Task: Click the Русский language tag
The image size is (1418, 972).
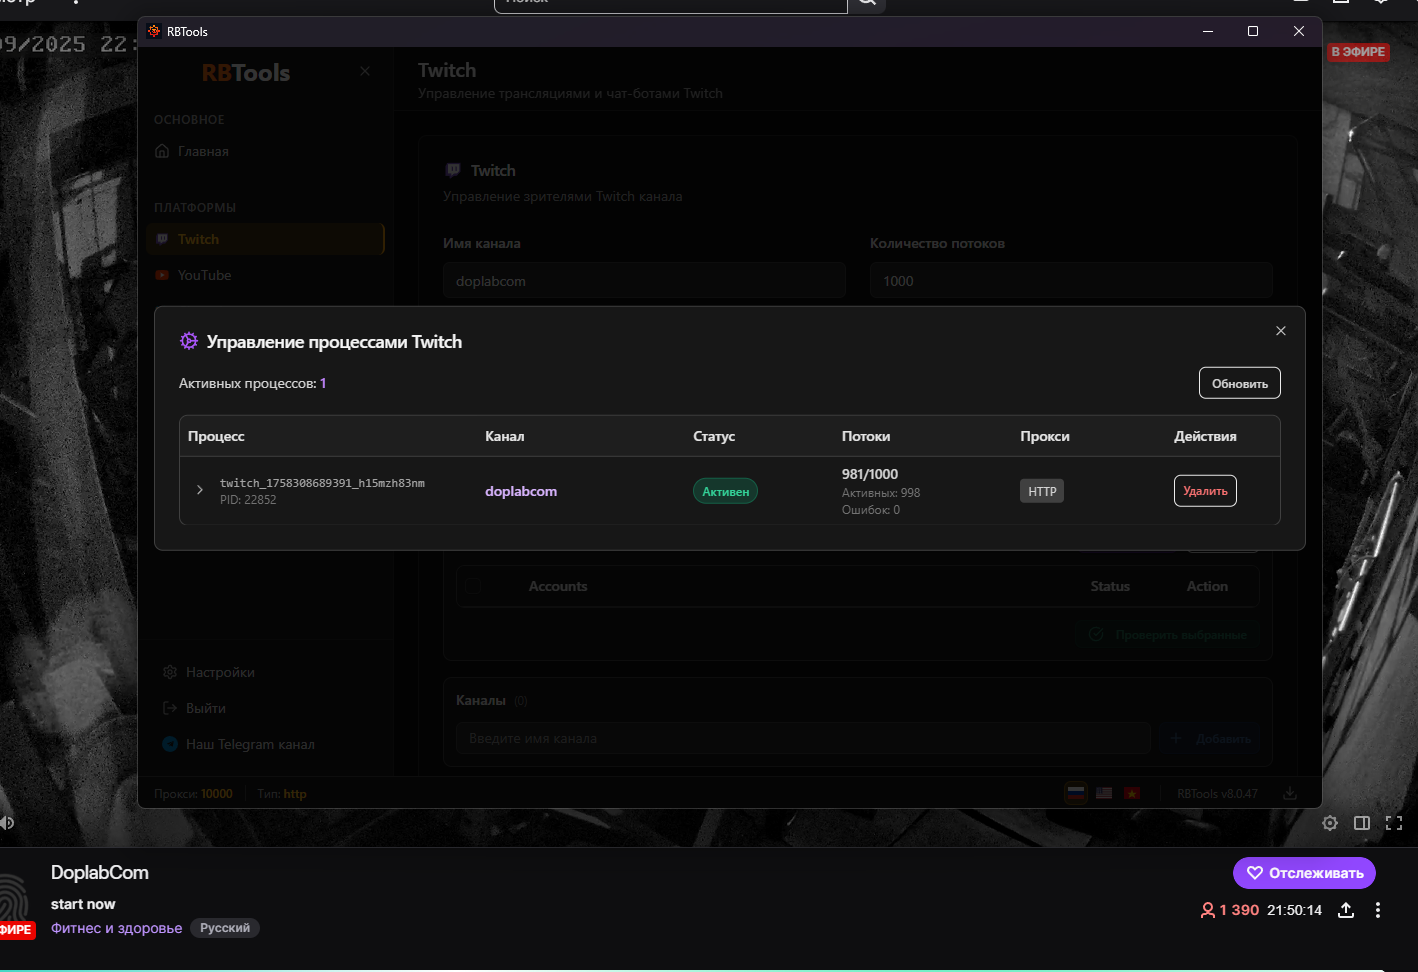Action: coord(225,928)
